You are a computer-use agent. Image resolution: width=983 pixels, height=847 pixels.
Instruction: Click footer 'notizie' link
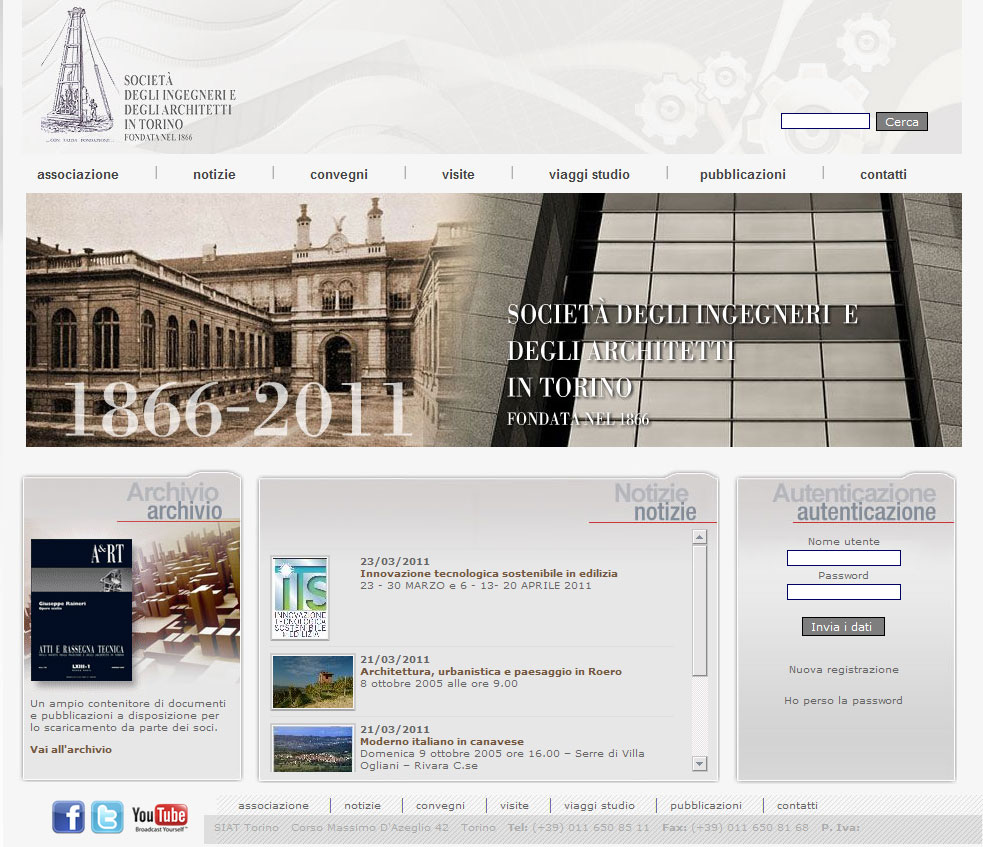(x=362, y=806)
